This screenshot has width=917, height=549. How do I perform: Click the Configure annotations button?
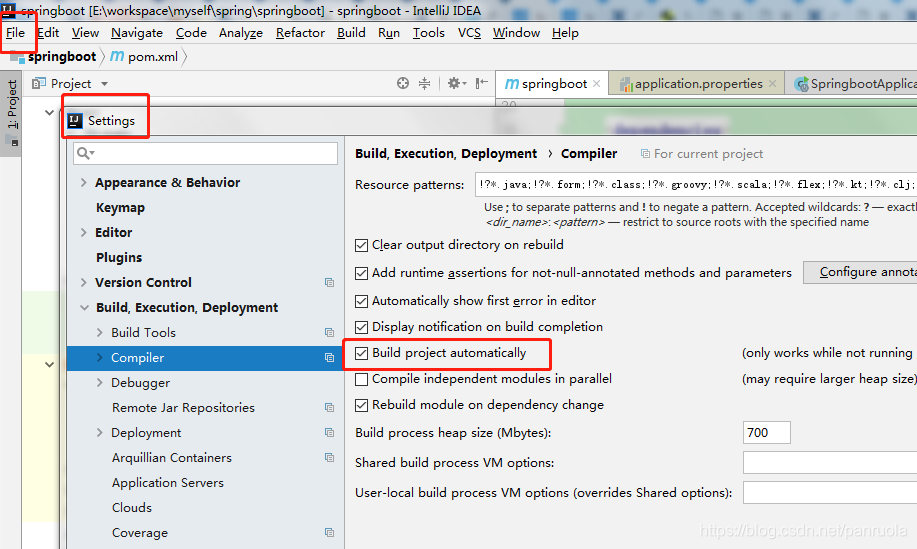860,272
